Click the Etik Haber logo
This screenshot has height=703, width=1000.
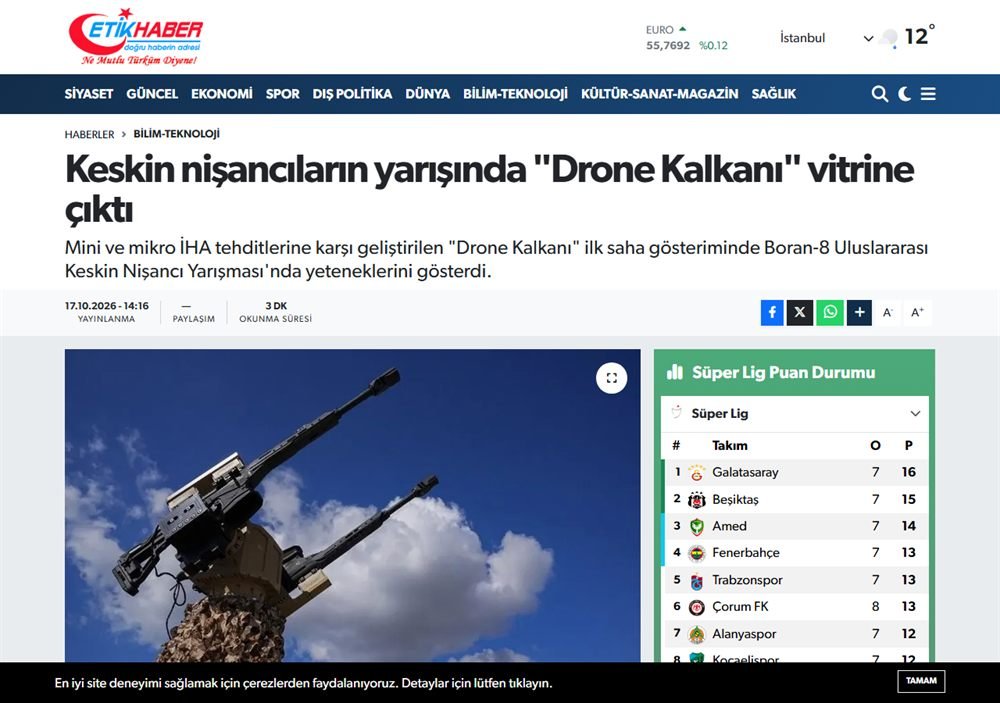136,37
